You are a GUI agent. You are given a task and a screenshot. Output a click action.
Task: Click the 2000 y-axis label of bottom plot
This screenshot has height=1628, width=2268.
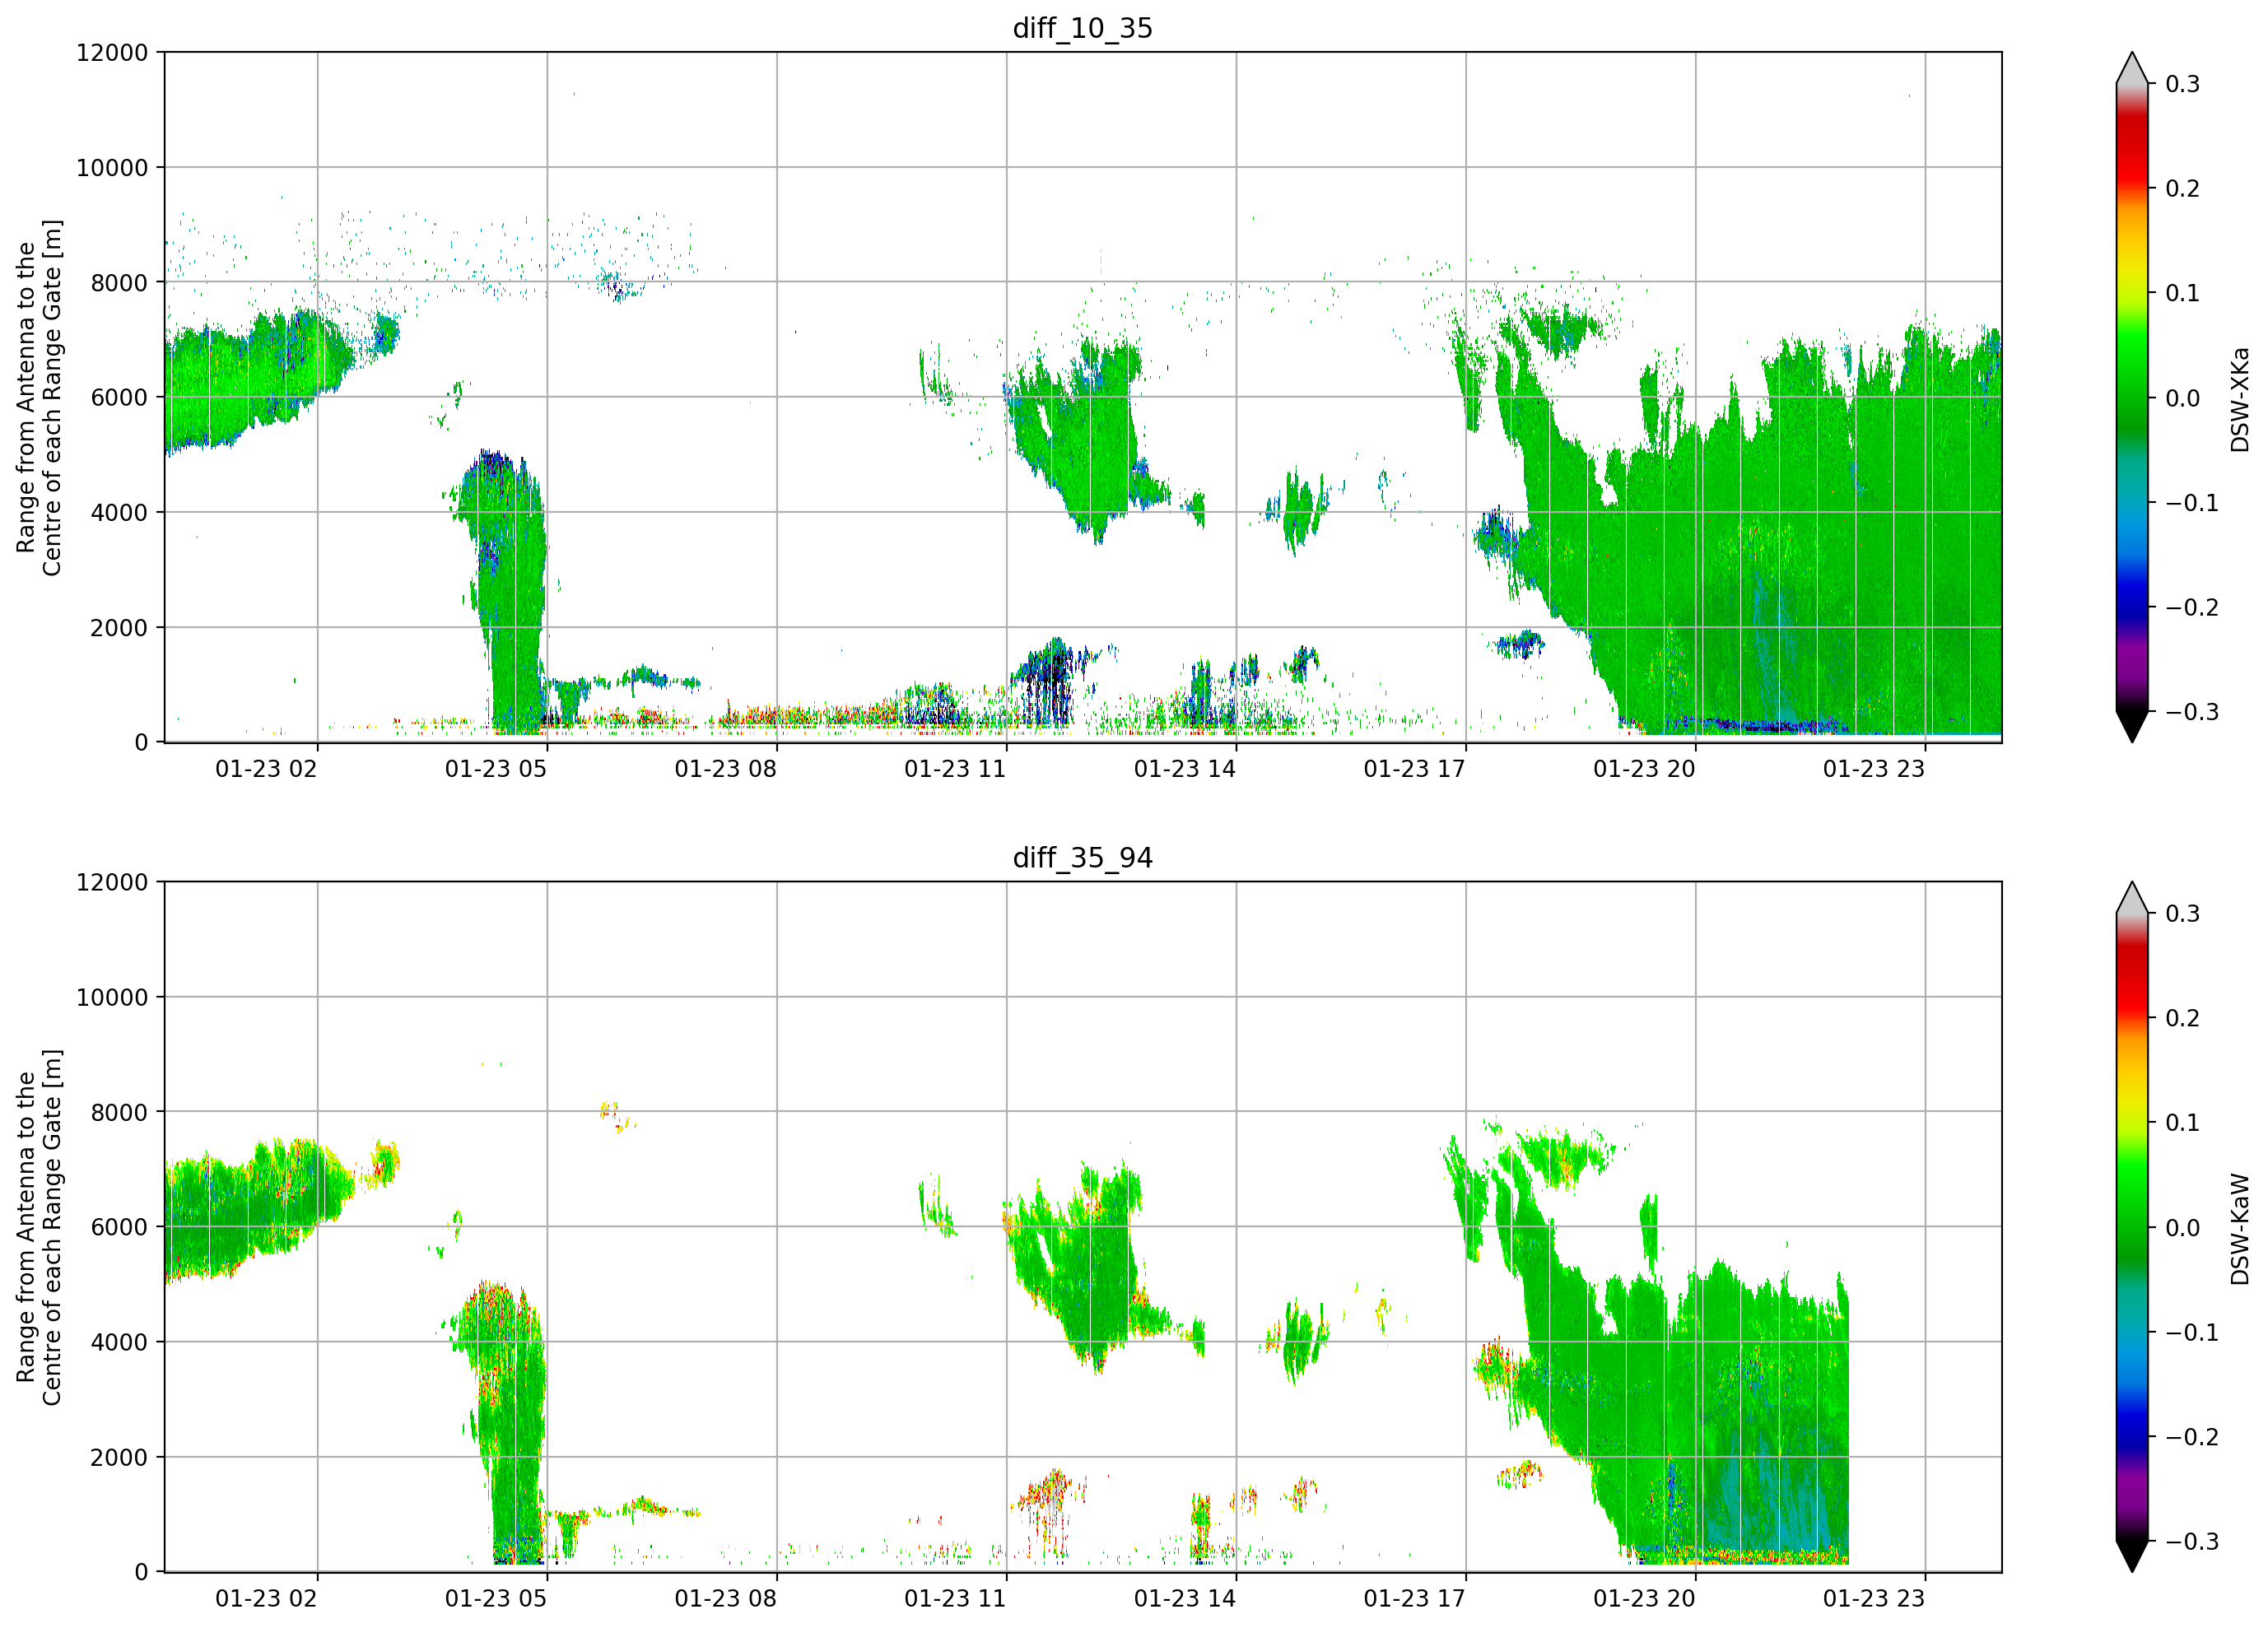[119, 1458]
